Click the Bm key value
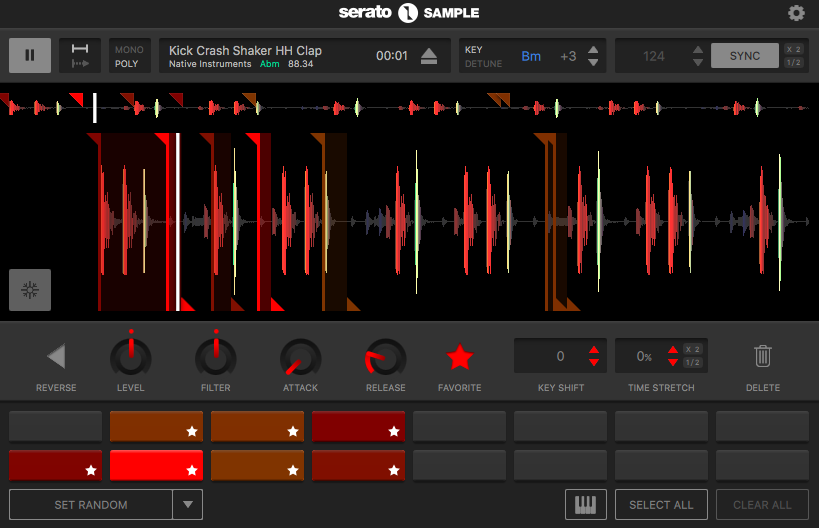Viewport: 819px width, 528px height. click(x=531, y=56)
